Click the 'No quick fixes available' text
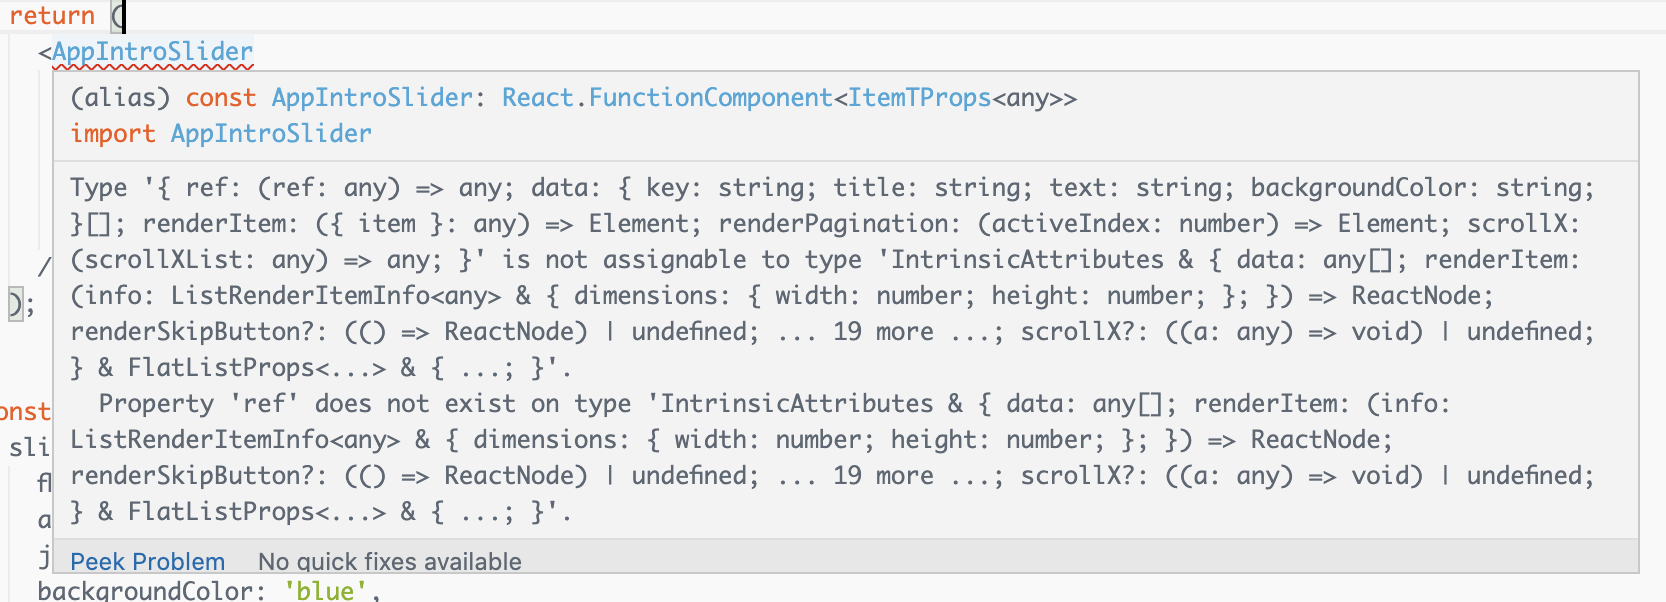 coord(389,561)
